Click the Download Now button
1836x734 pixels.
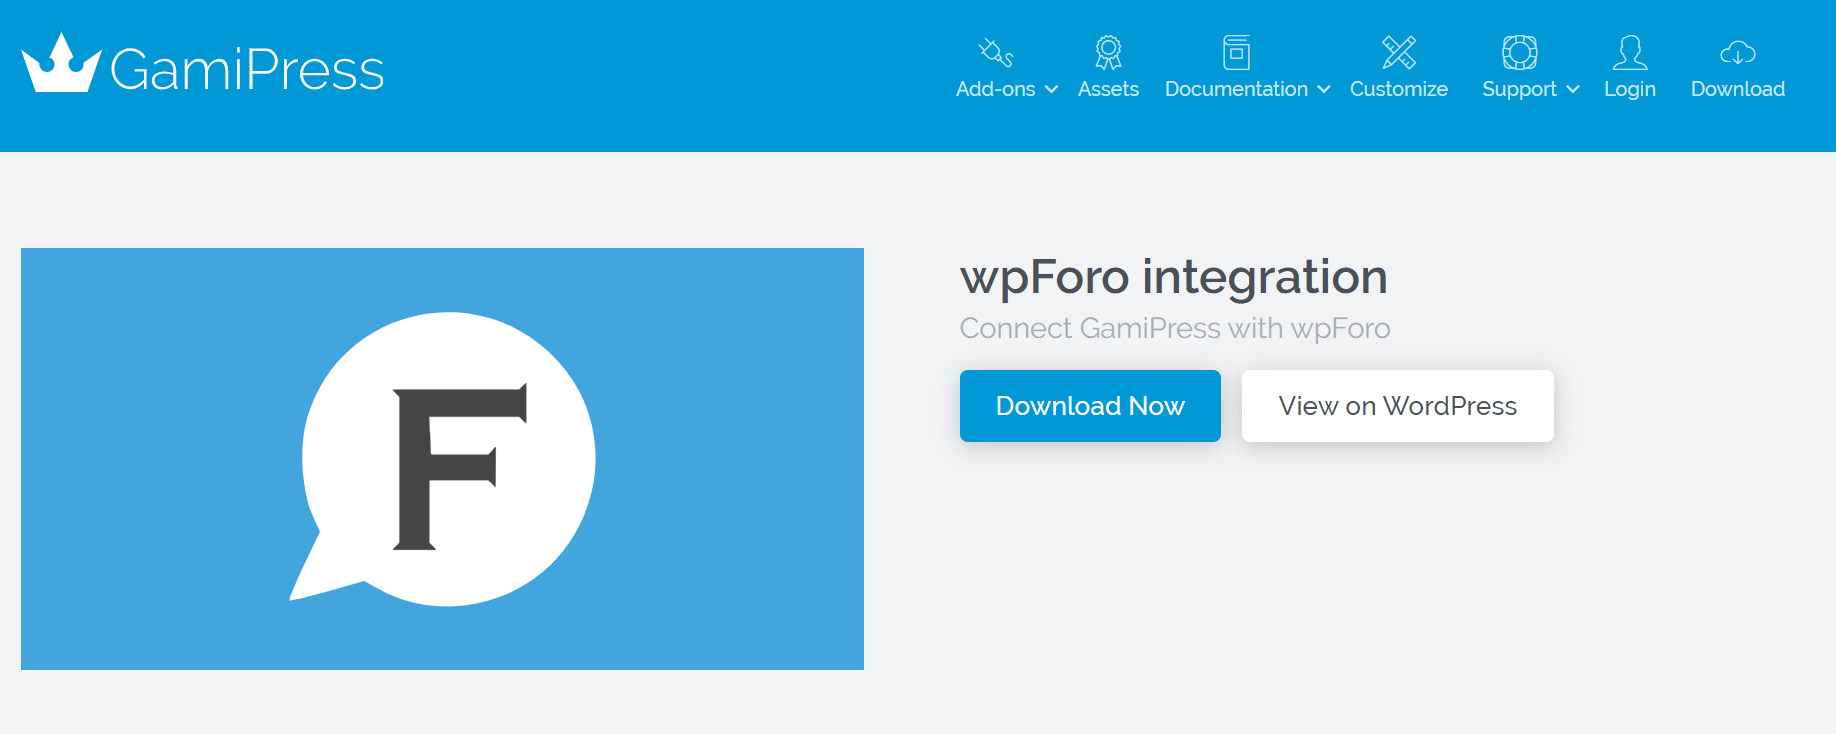tap(1090, 406)
